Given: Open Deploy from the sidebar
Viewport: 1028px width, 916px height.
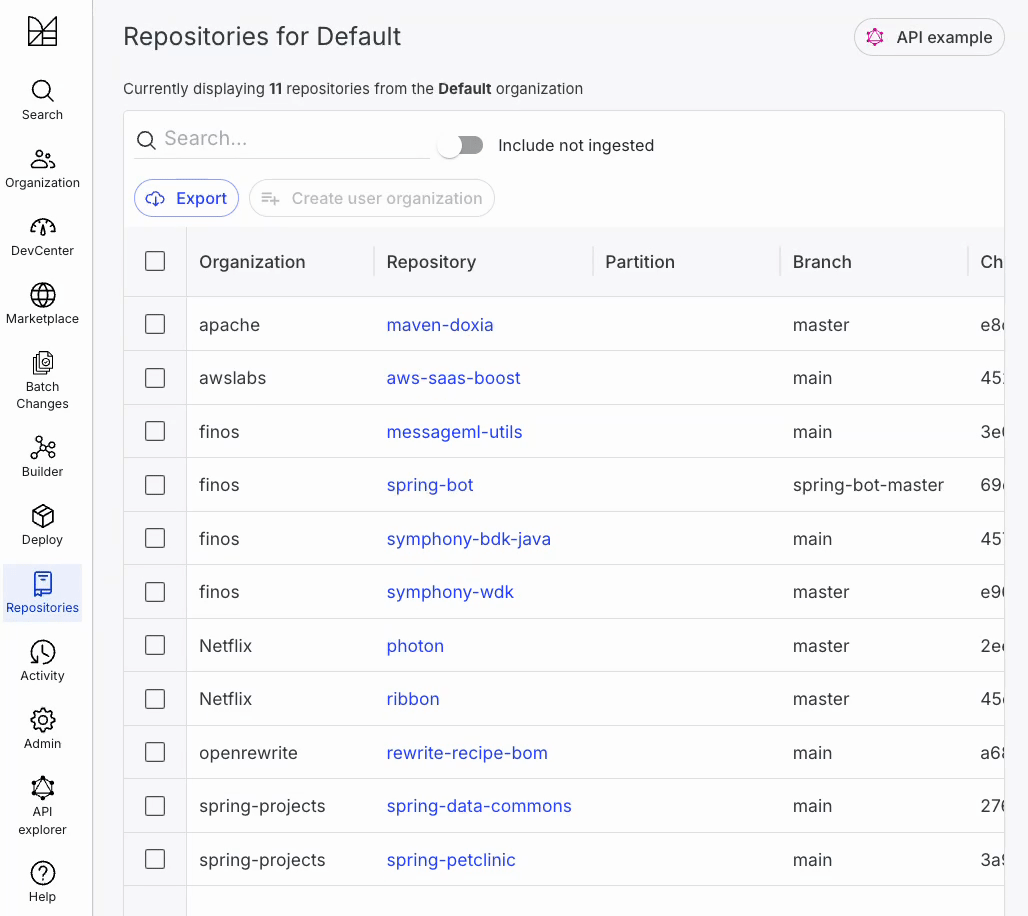Looking at the screenshot, I should pyautogui.click(x=43, y=525).
